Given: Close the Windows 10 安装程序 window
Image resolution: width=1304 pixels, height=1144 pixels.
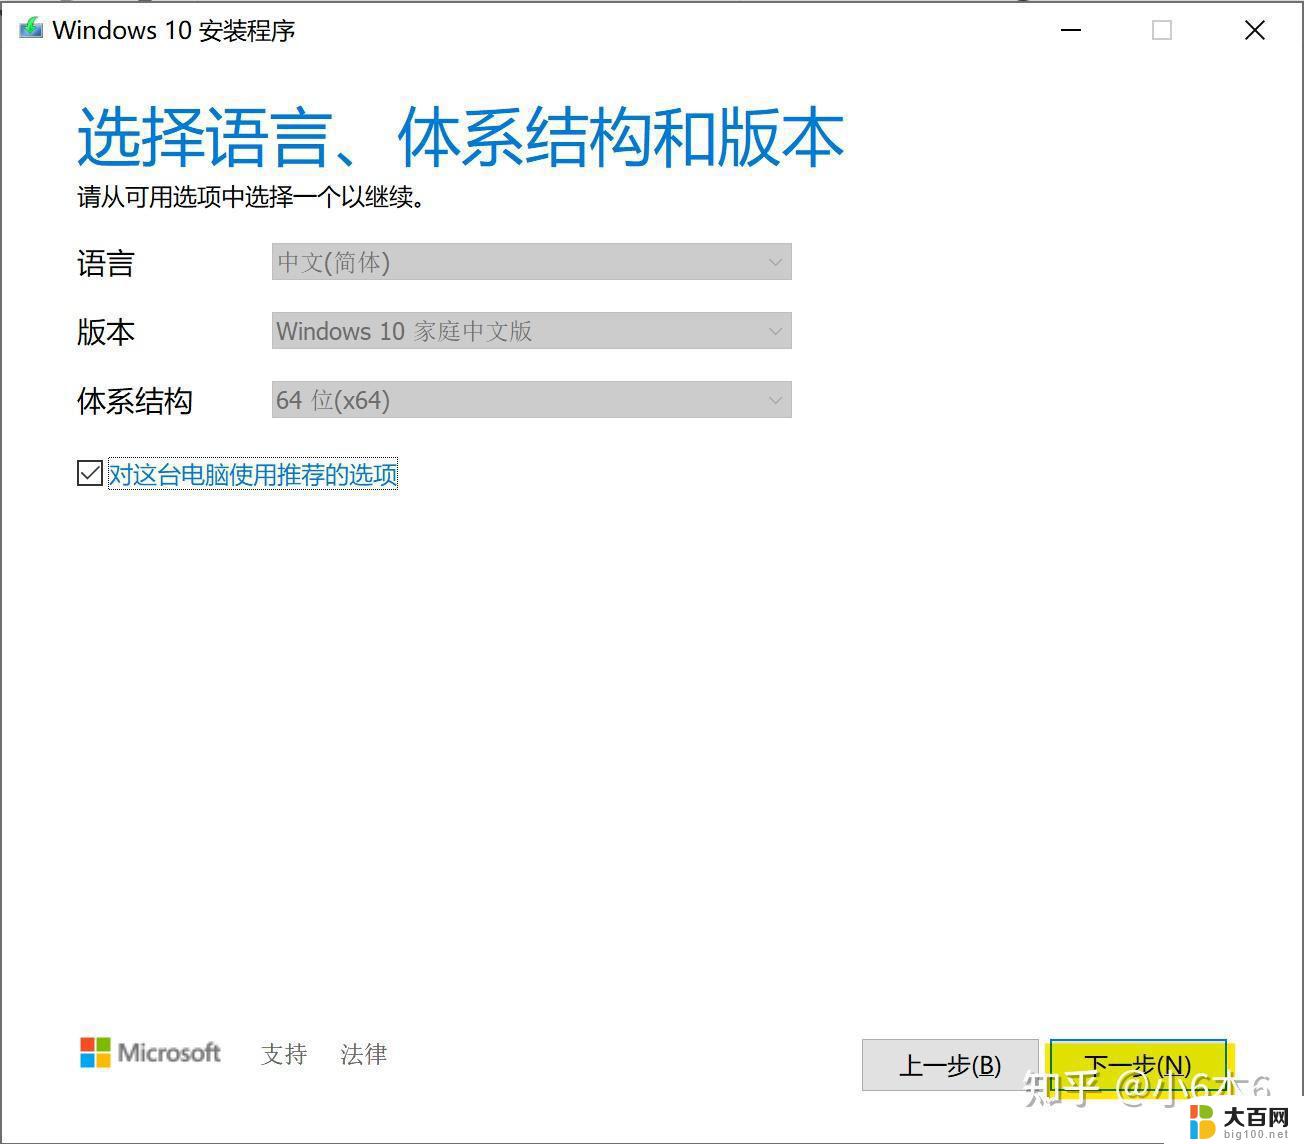Looking at the screenshot, I should 1255,30.
